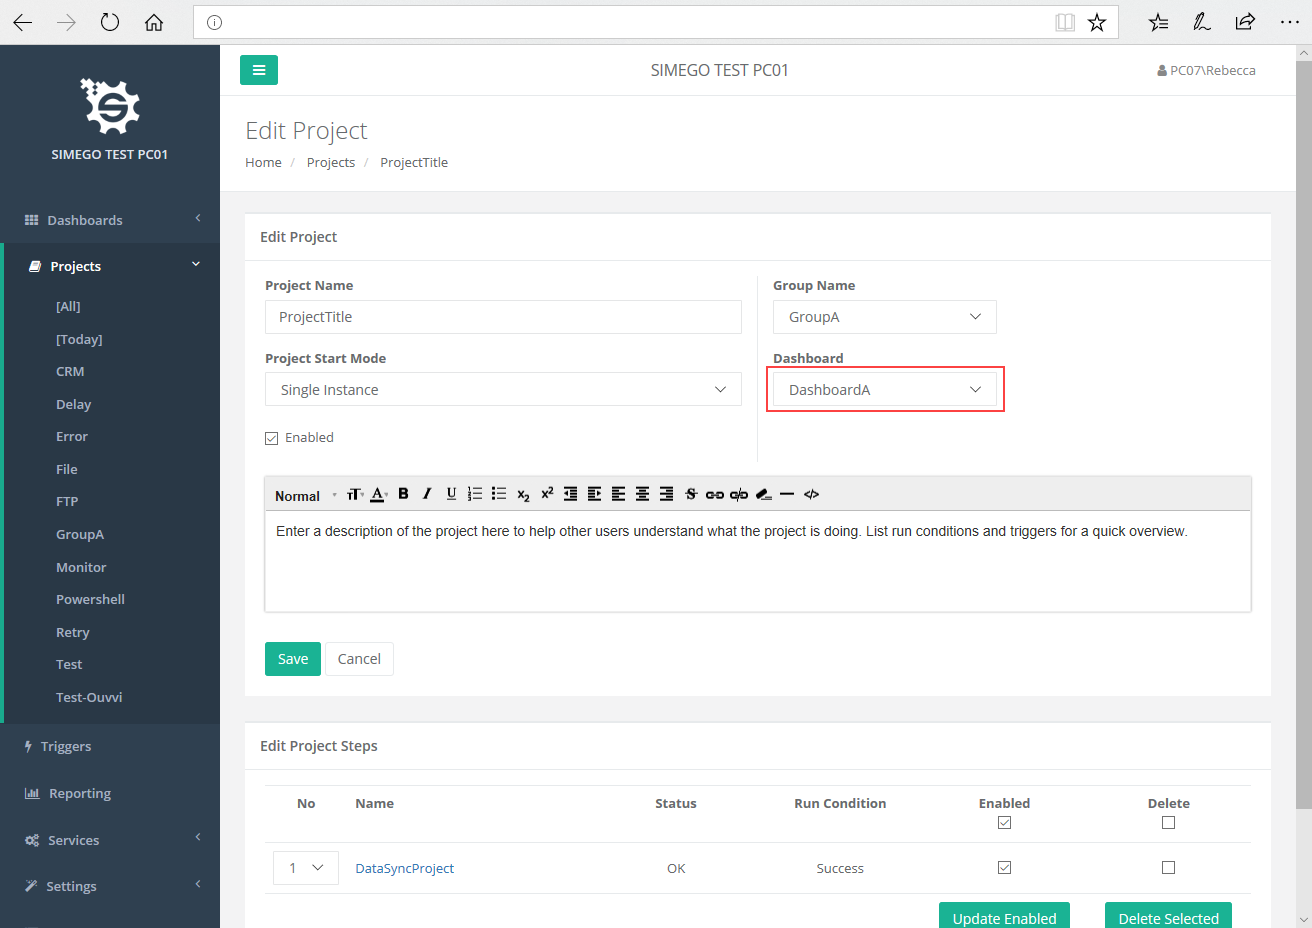Apply superscript formatting
Image resolution: width=1312 pixels, height=928 pixels.
coord(547,494)
